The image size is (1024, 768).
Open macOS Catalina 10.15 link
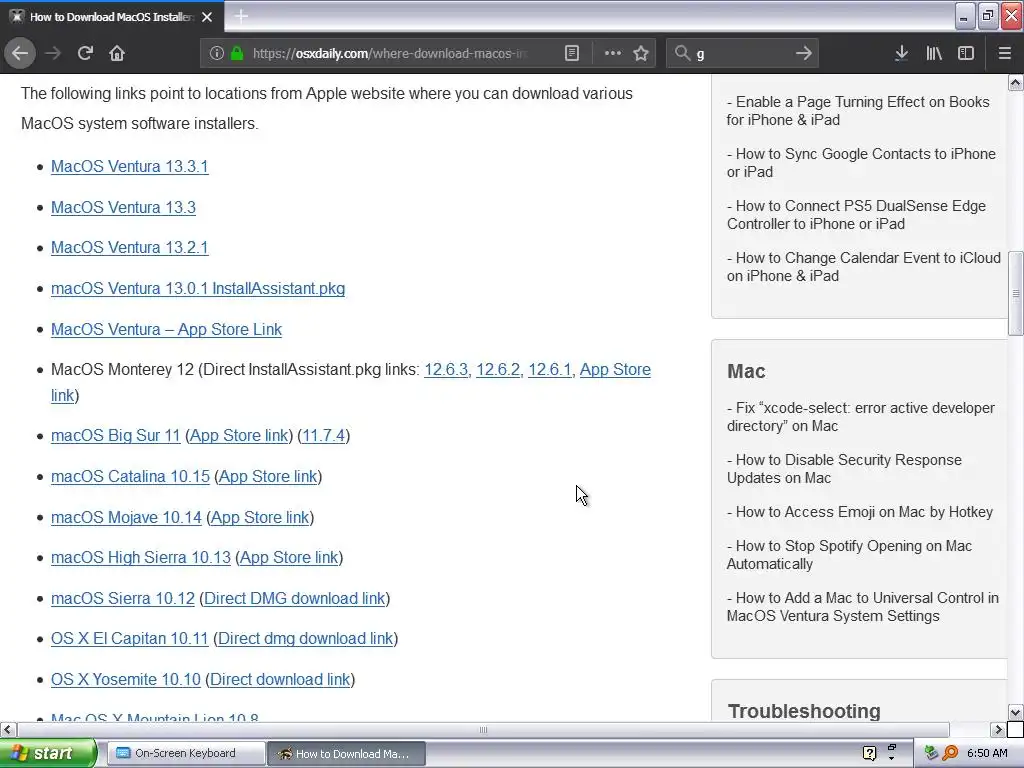[x=131, y=477]
